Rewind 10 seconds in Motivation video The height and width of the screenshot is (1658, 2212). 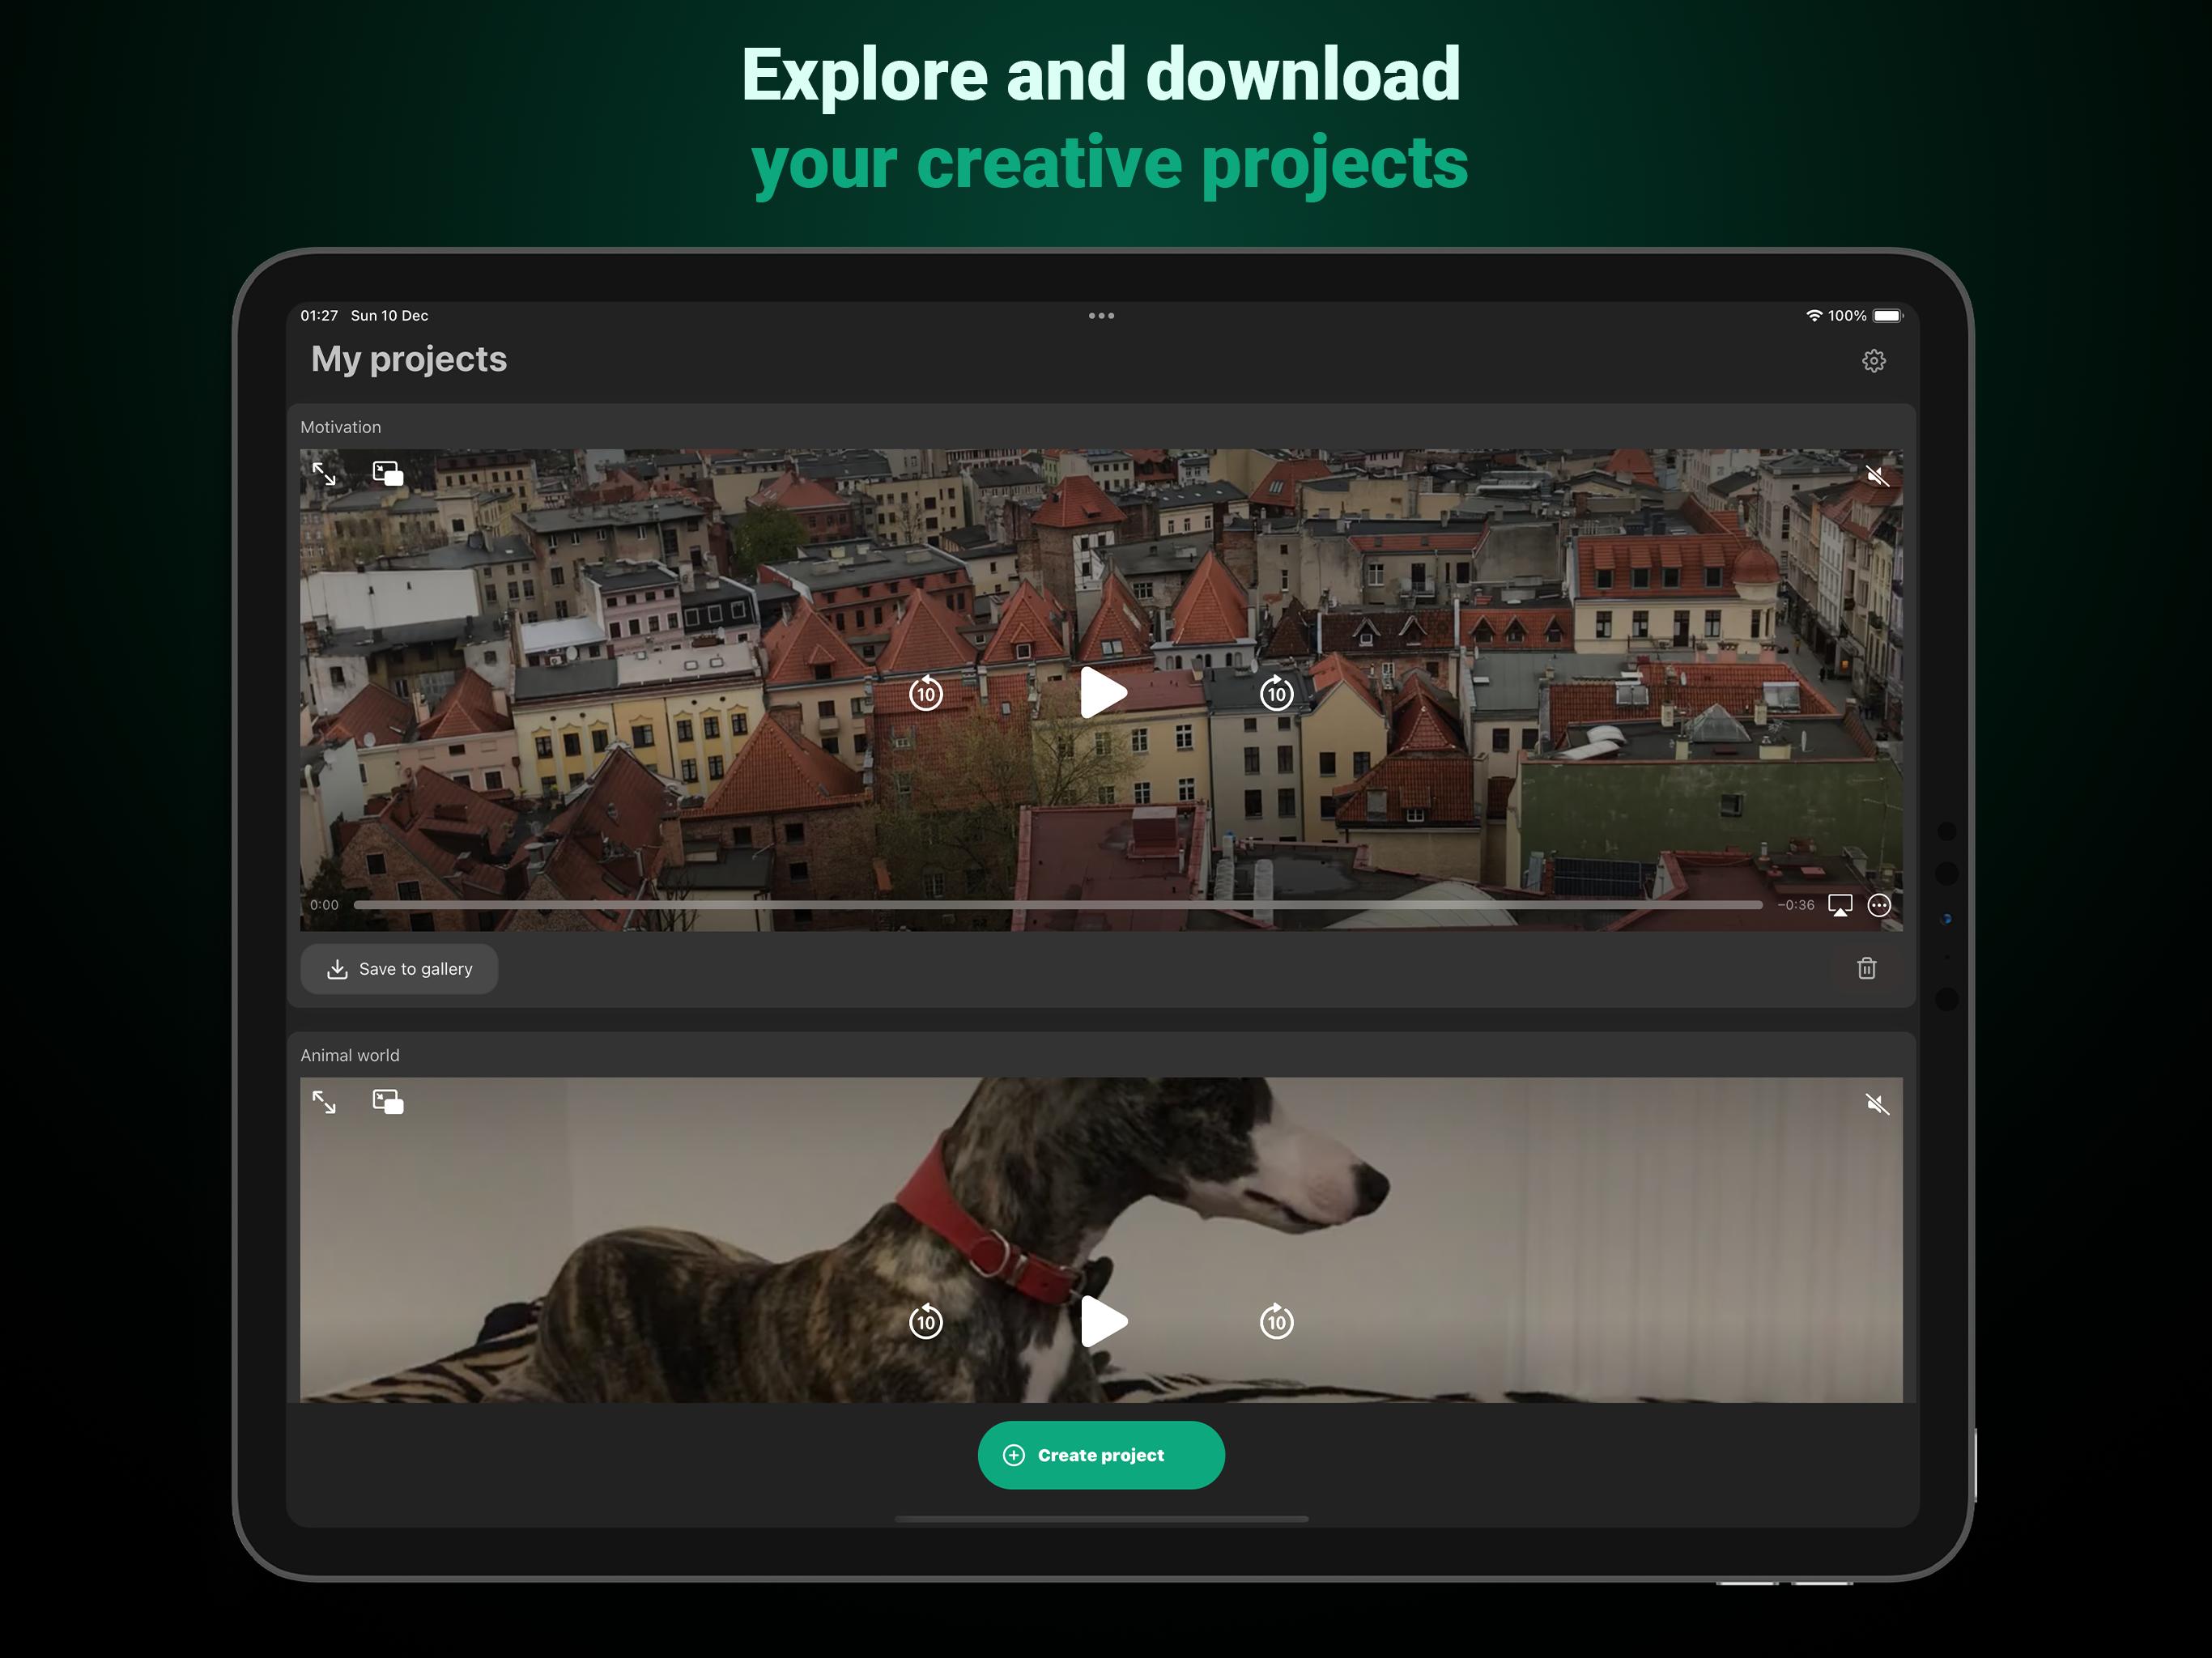pos(926,692)
